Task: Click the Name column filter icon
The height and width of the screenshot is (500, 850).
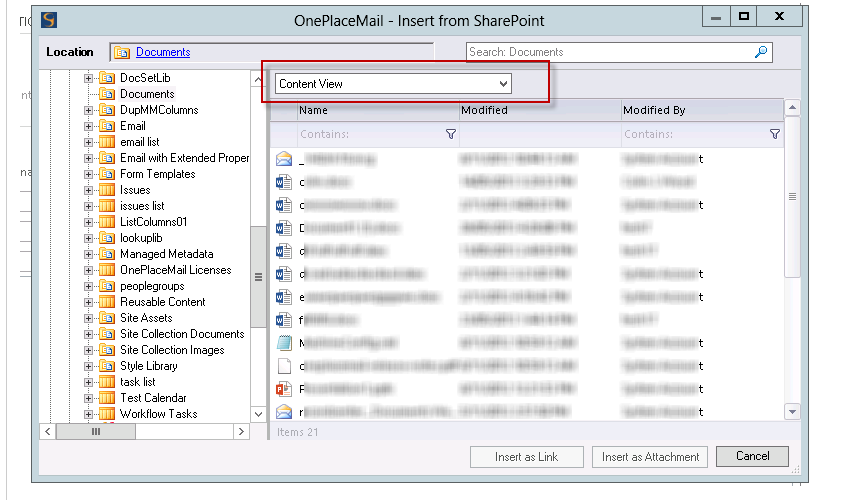Action: pyautogui.click(x=450, y=134)
